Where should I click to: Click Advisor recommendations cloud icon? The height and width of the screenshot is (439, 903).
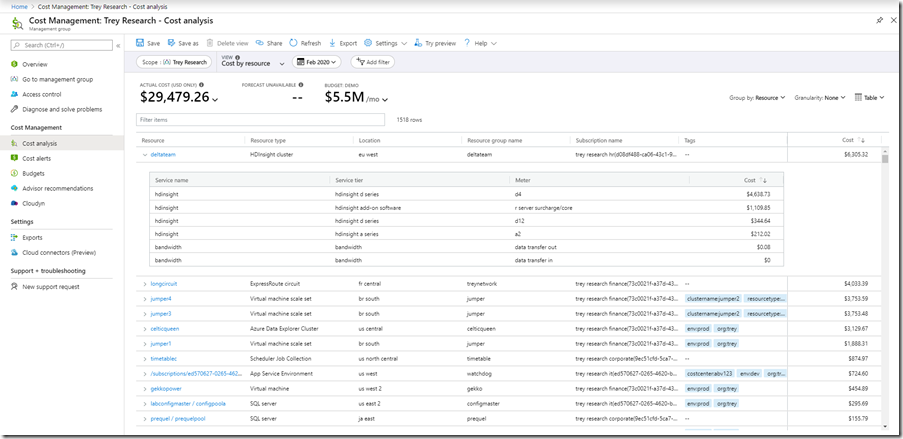click(14, 188)
